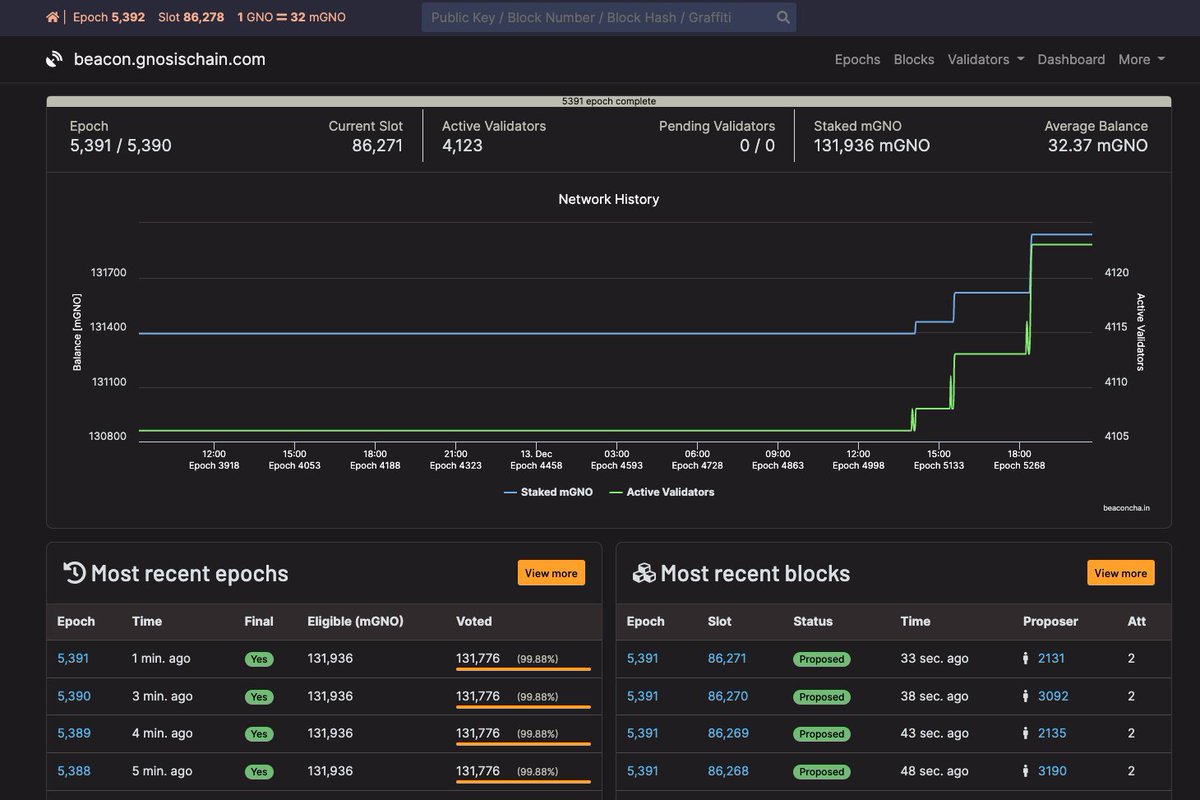This screenshot has height=800, width=1200.
Task: Click proposer person icon next to 2135
Action: click(x=1026, y=733)
